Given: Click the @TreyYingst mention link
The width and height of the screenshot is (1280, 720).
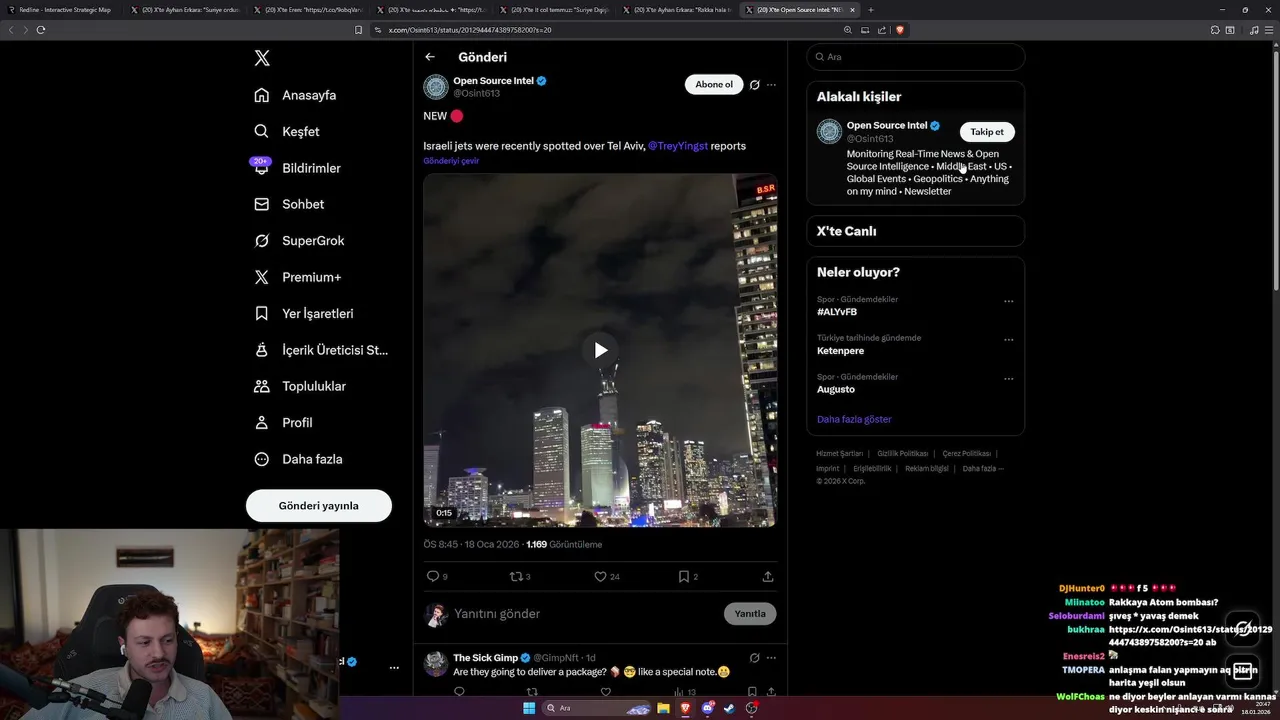Looking at the screenshot, I should 678,146.
